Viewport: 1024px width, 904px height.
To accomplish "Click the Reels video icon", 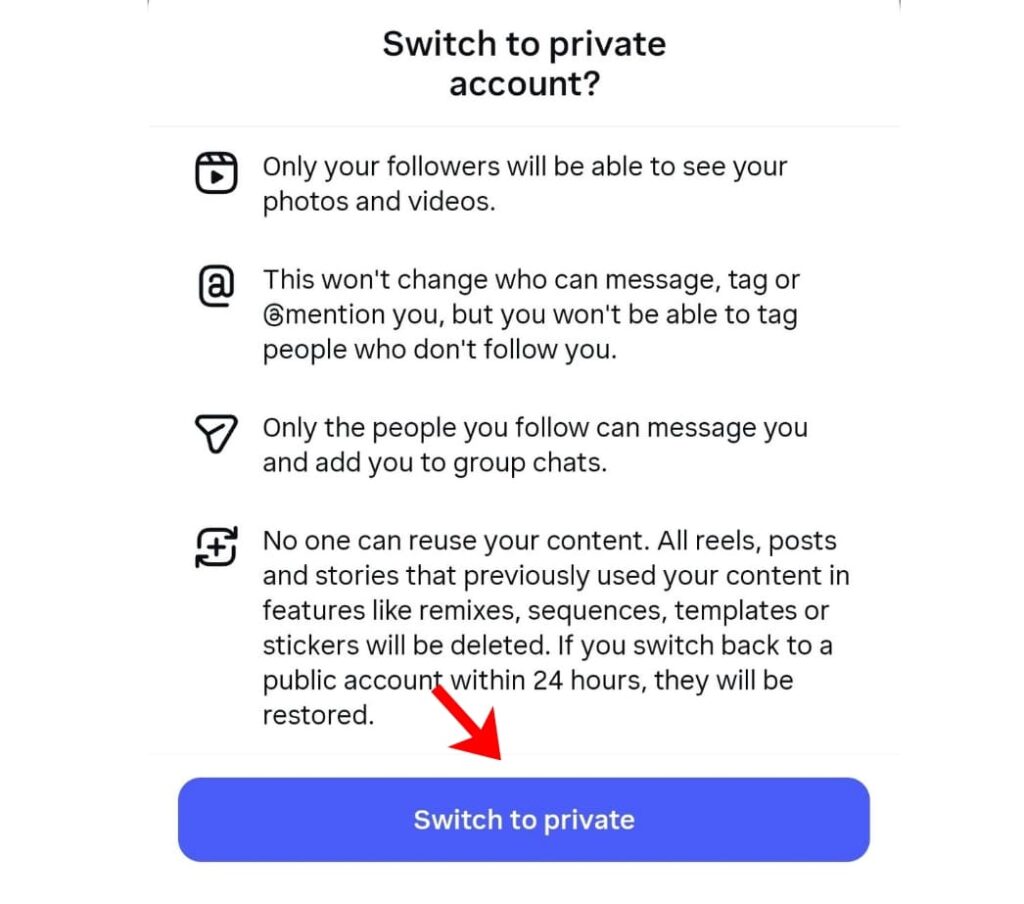I will tap(216, 173).
